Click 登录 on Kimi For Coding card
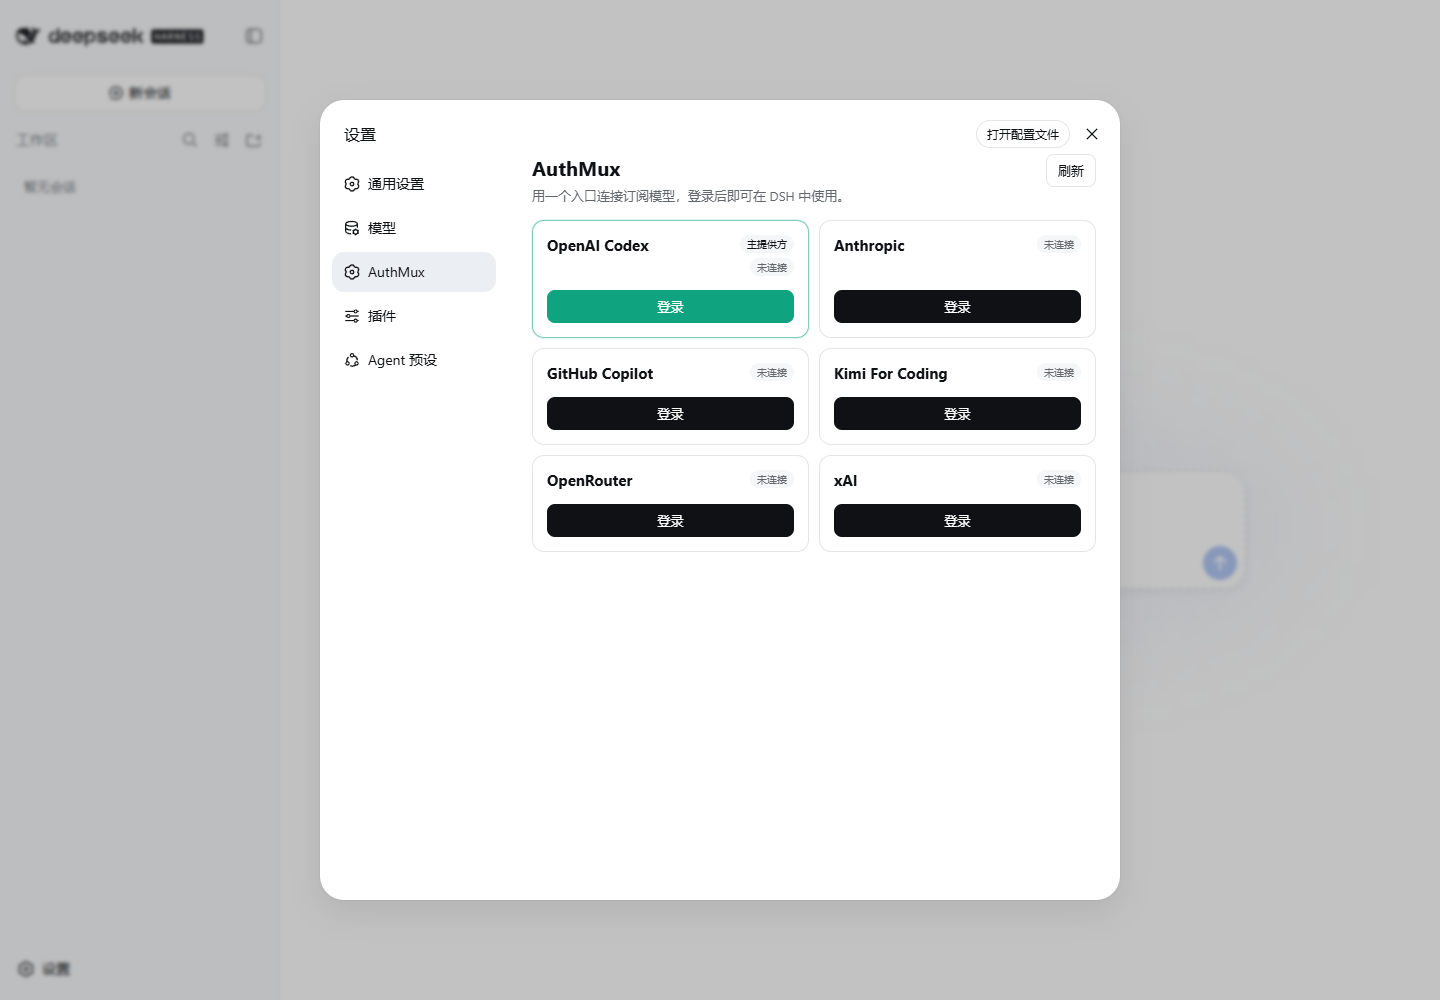 (x=957, y=414)
